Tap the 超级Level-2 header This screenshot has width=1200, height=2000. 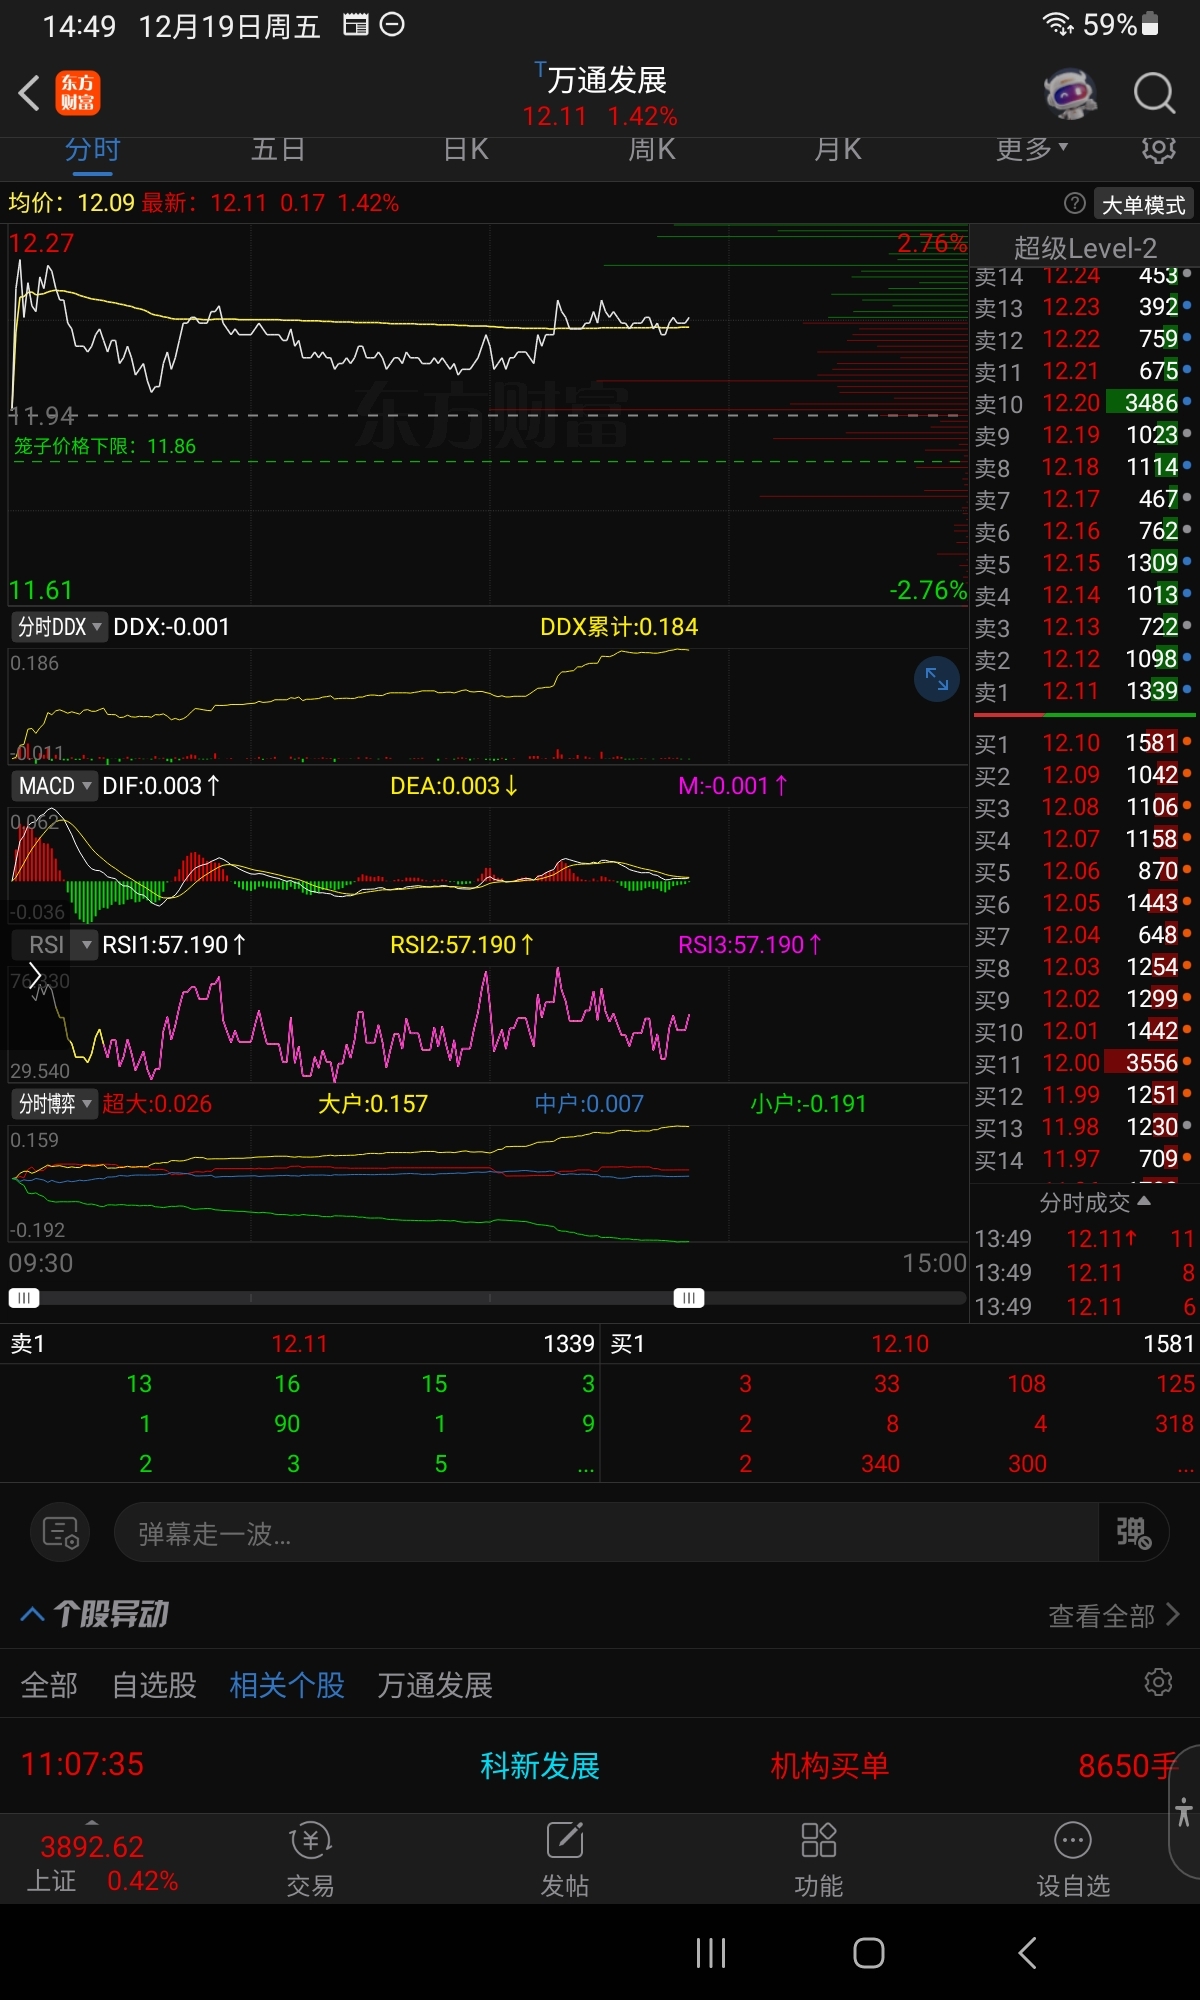tap(1085, 247)
